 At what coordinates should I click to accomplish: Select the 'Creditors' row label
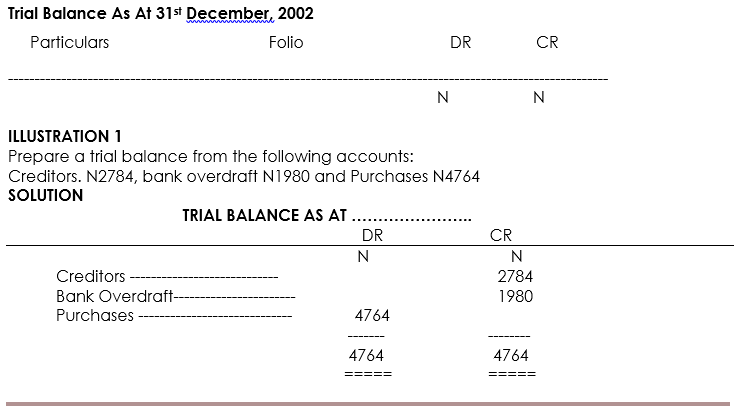(91, 276)
